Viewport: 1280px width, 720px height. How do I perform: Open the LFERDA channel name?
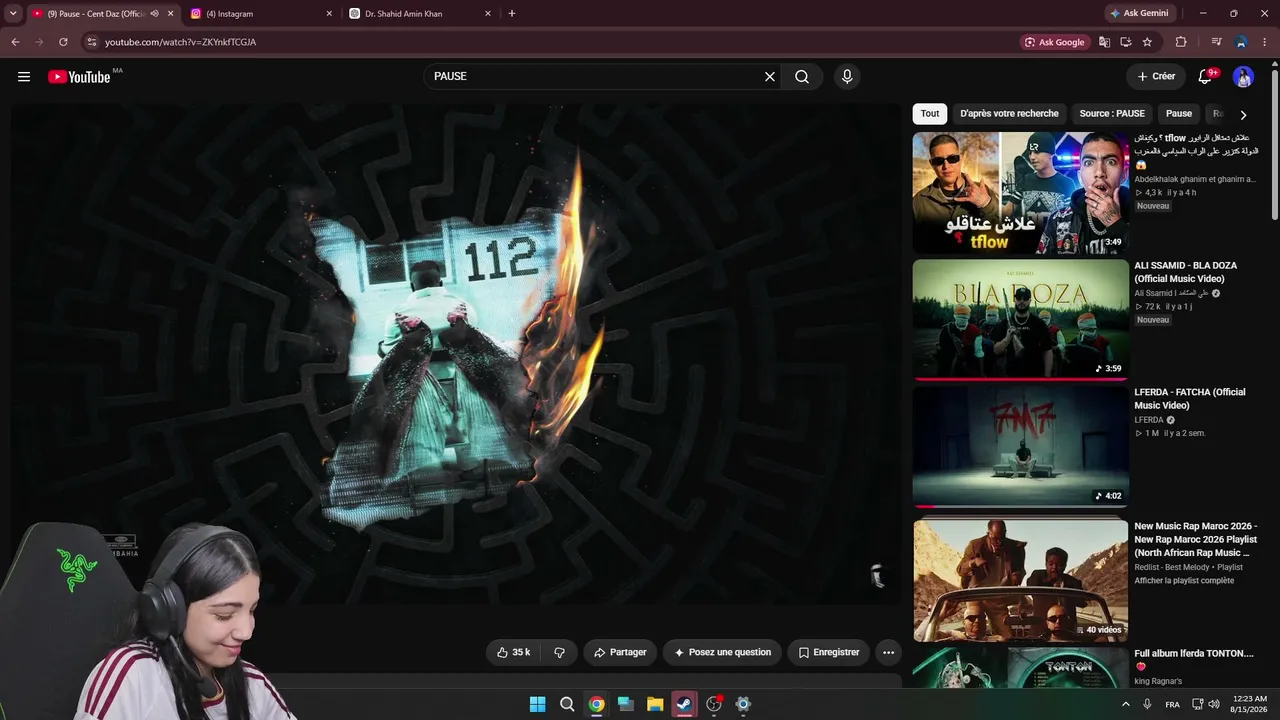1148,420
